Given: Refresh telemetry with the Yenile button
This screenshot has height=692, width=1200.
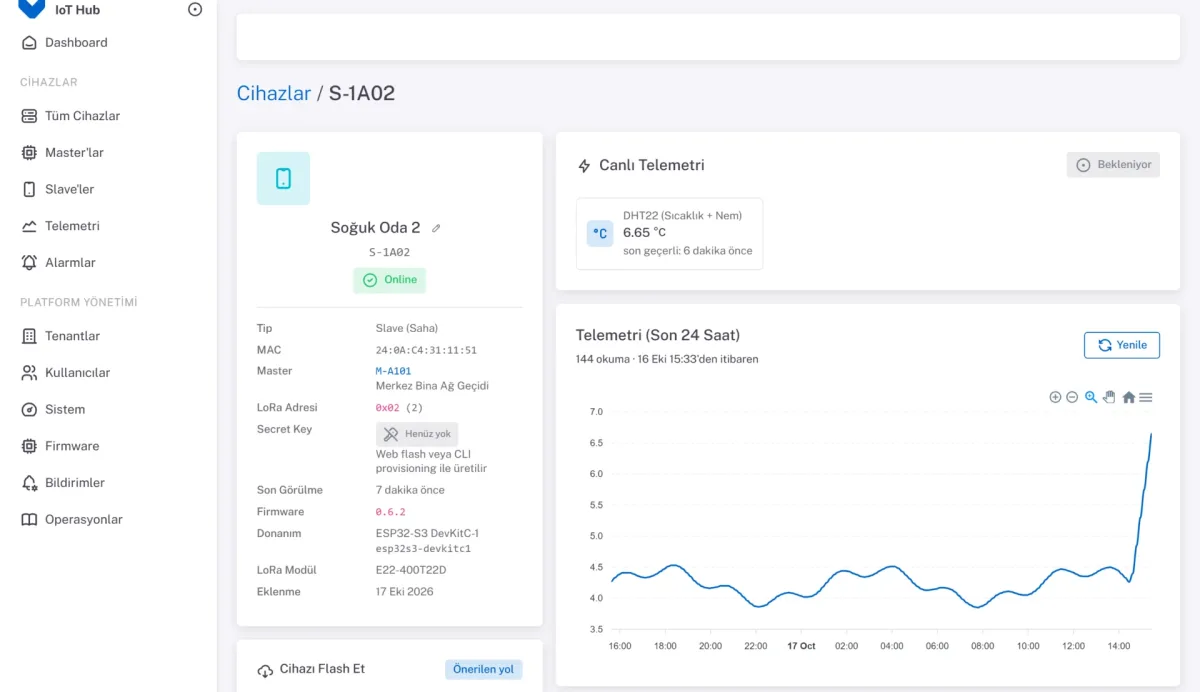Looking at the screenshot, I should [x=1122, y=345].
